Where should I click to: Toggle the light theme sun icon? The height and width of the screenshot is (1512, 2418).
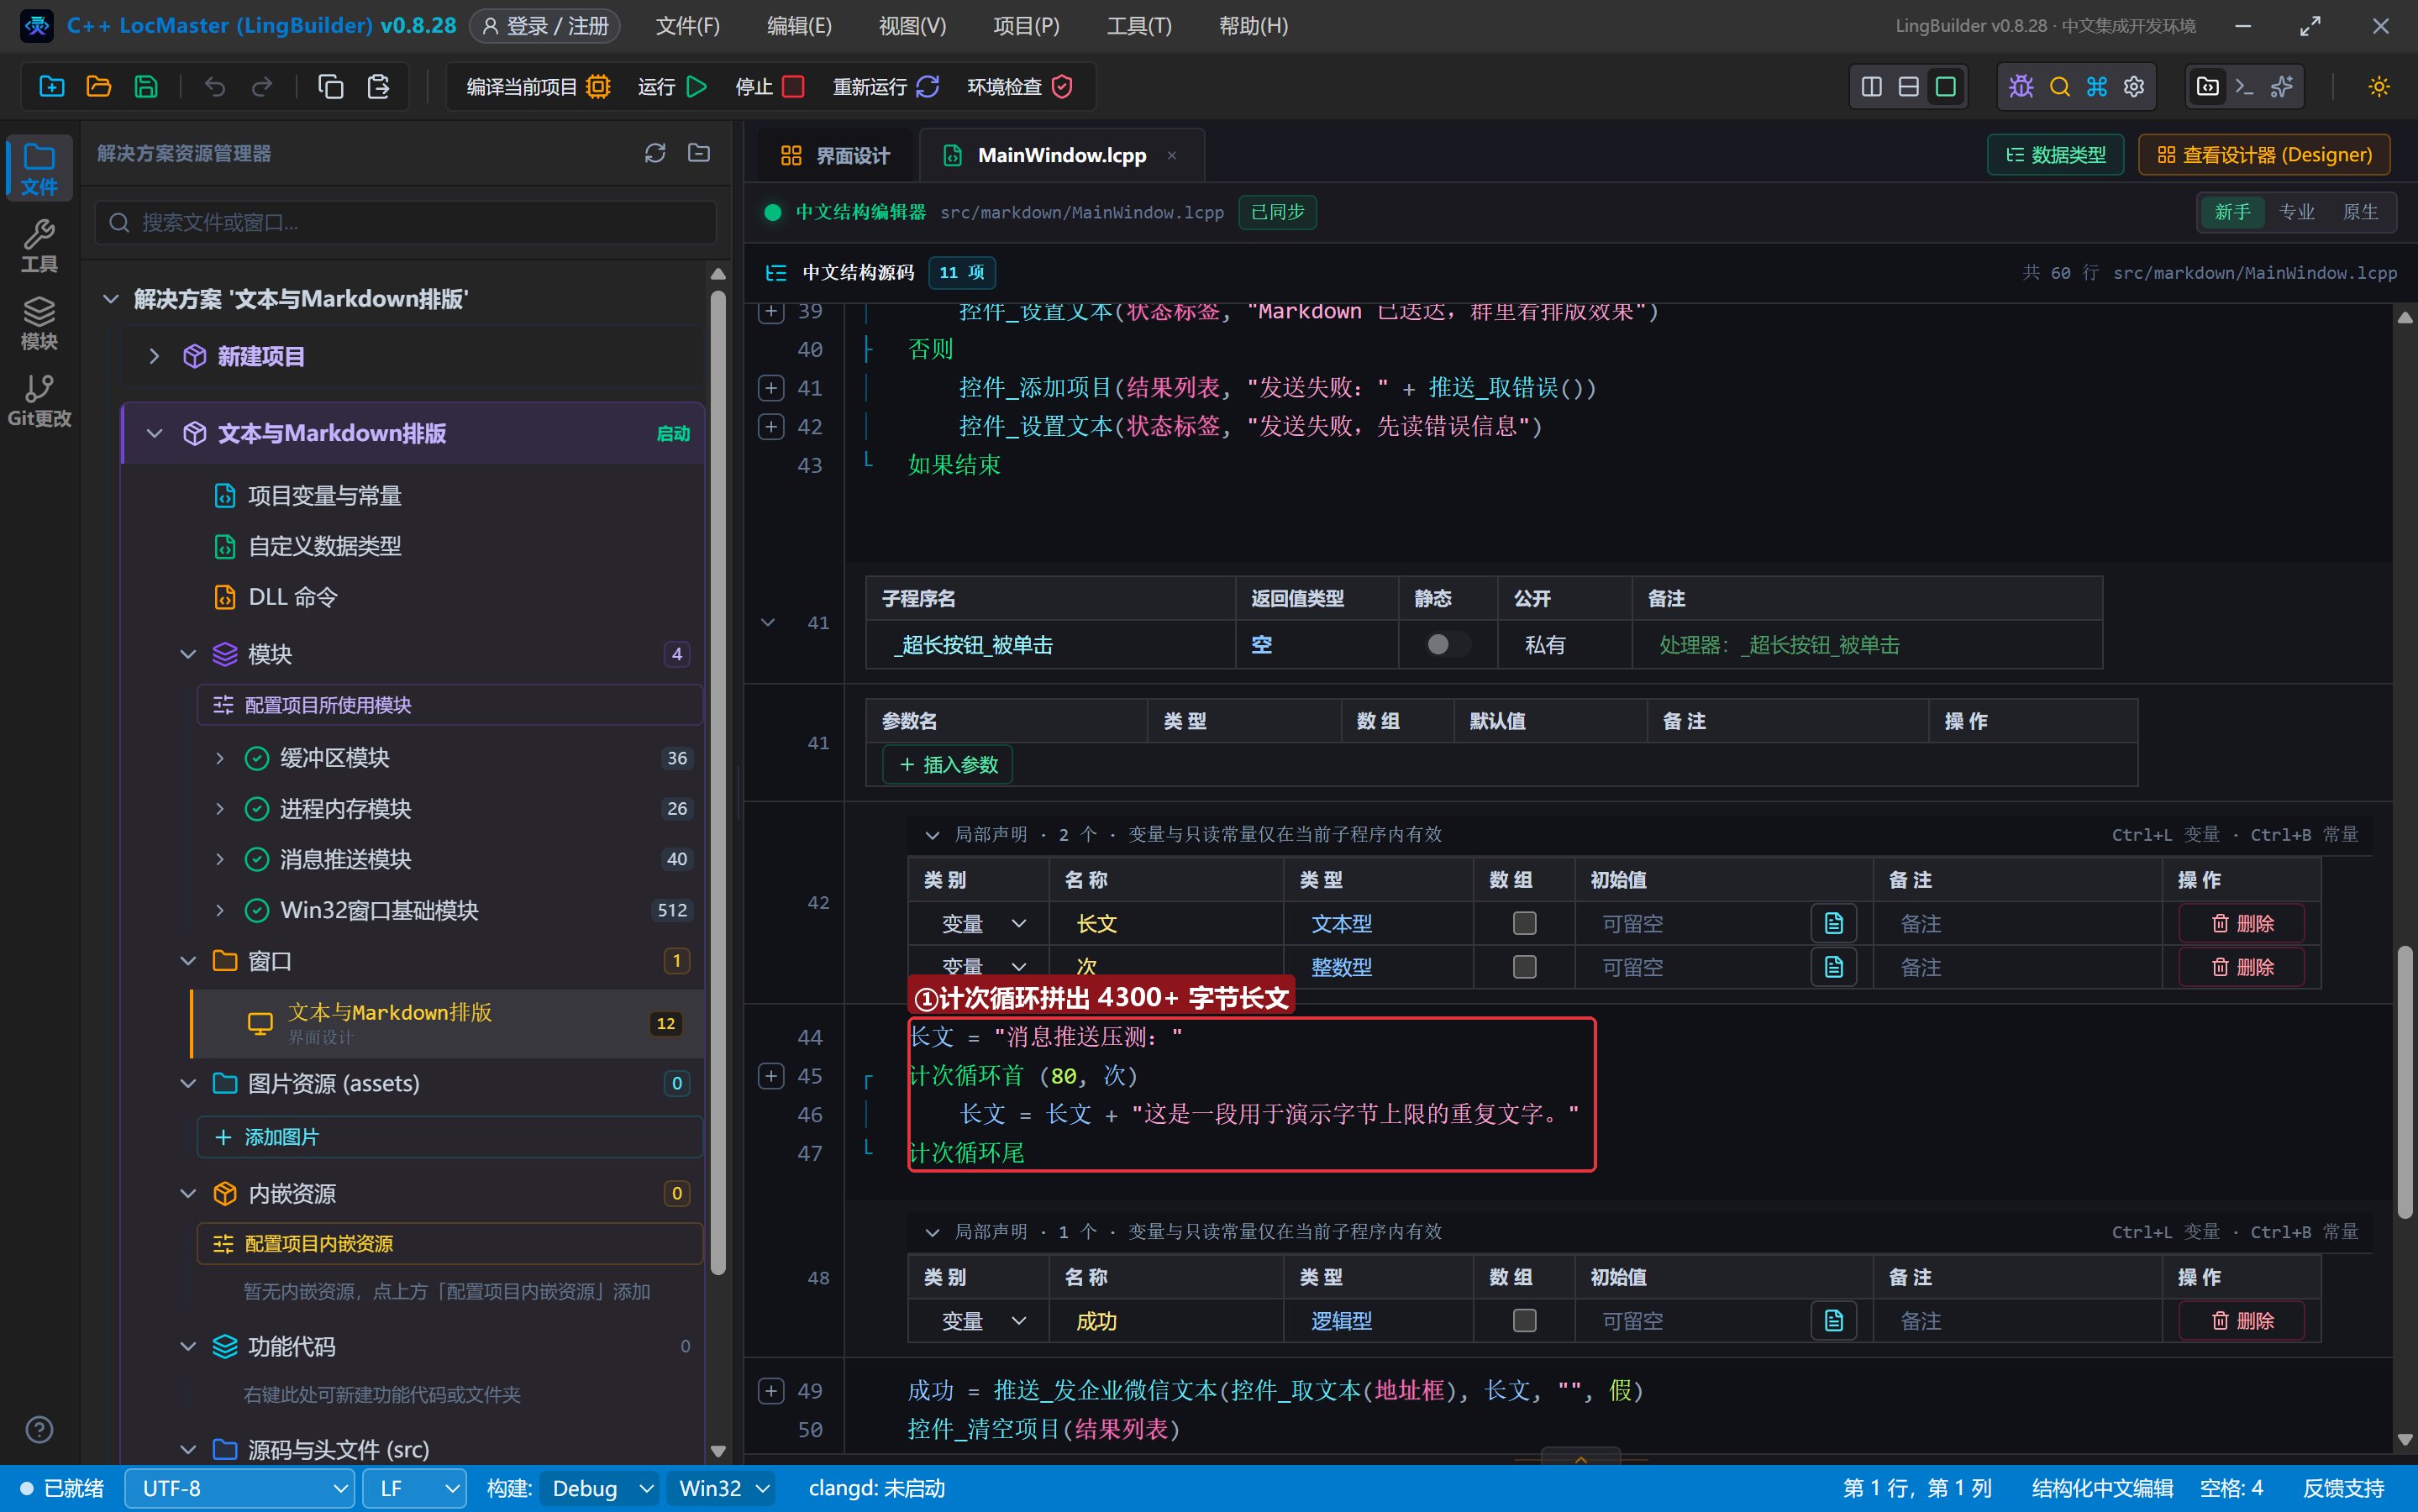coord(2379,87)
